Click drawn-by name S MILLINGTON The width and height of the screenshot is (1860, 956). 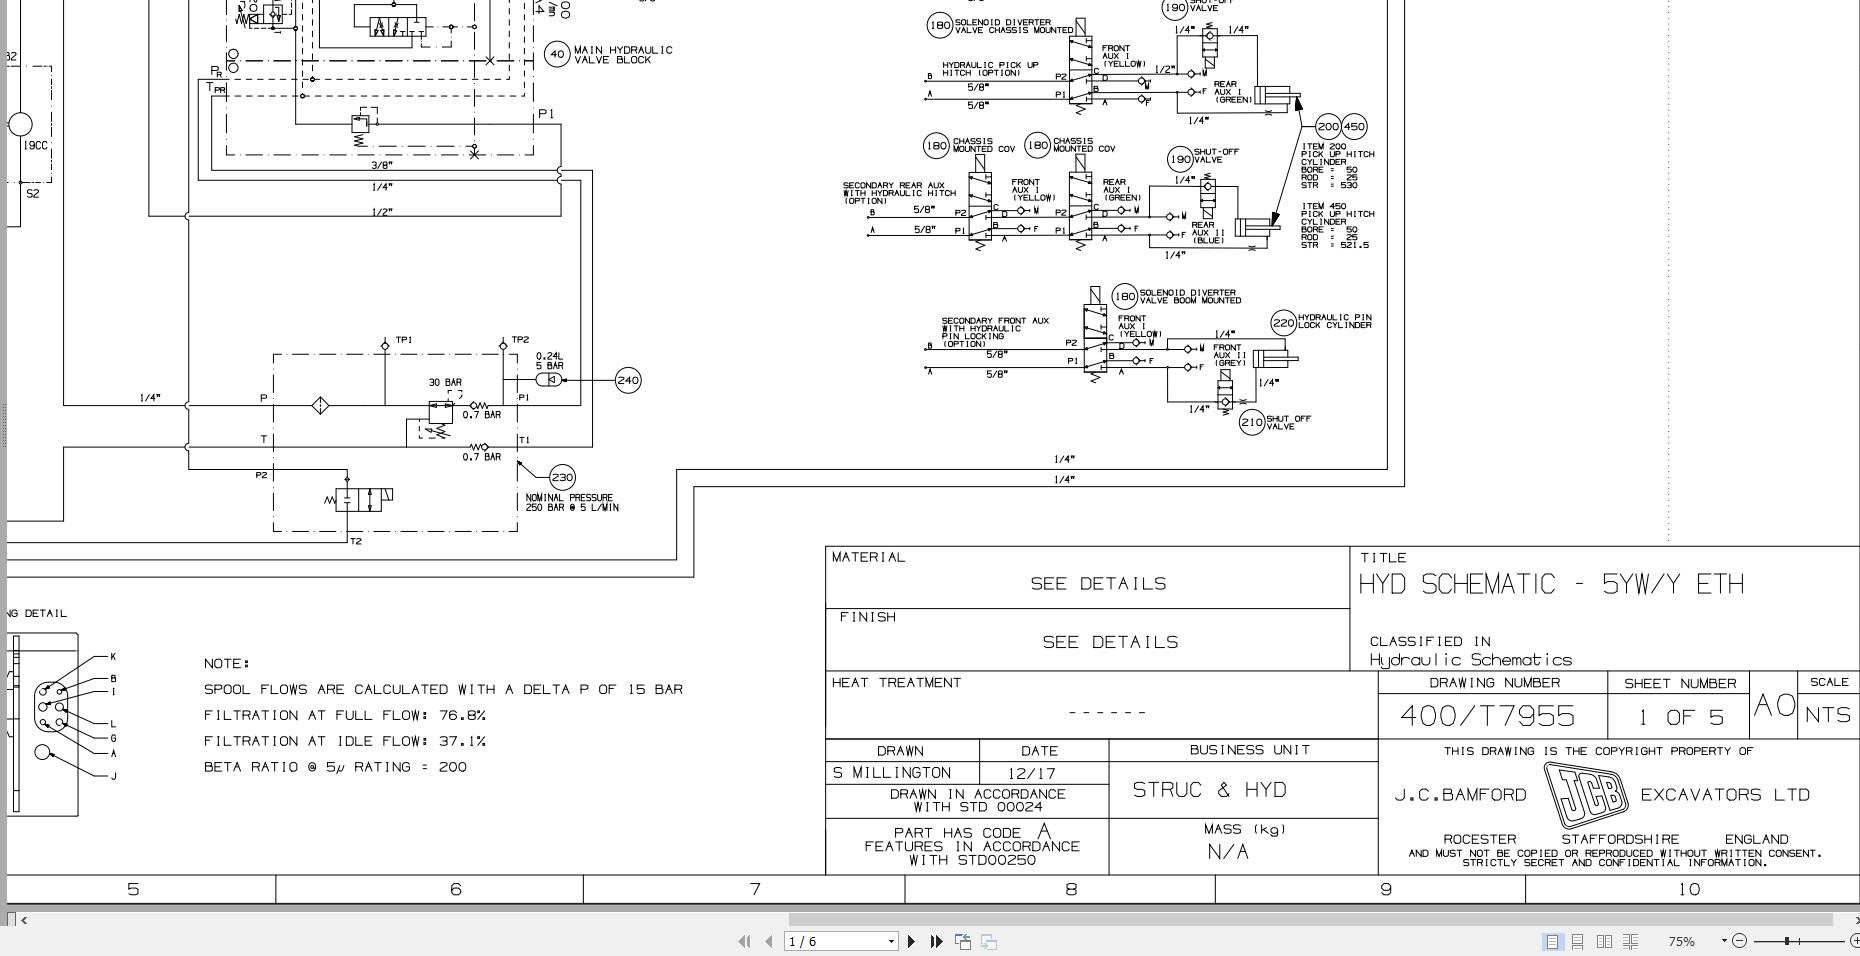click(891, 773)
